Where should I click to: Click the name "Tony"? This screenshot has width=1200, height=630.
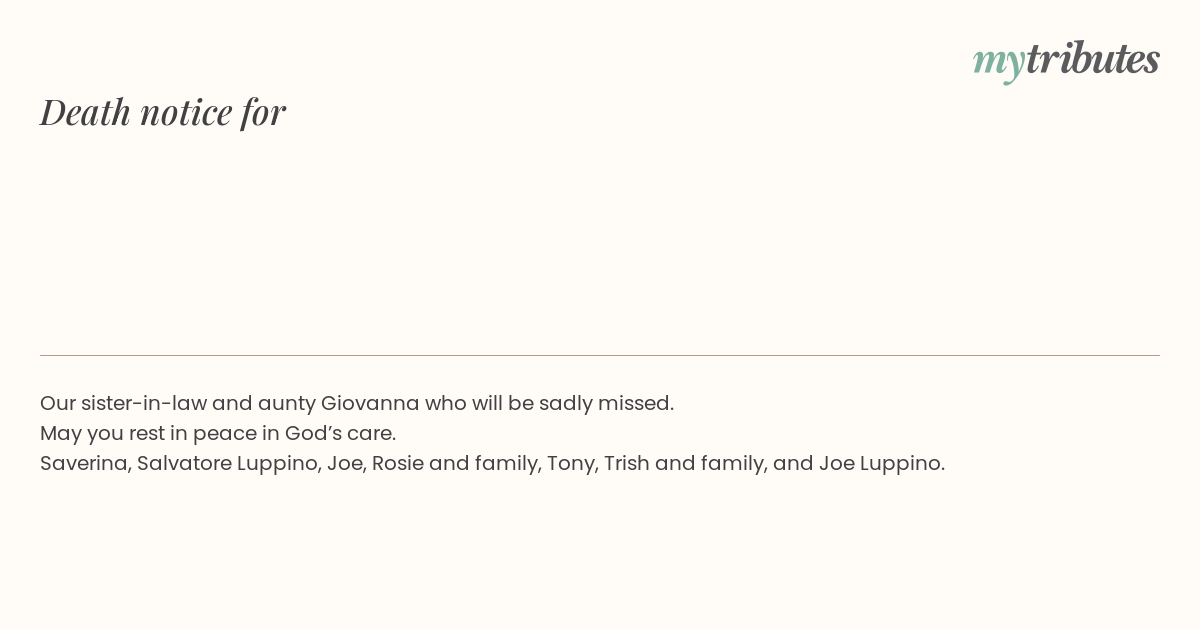570,464
